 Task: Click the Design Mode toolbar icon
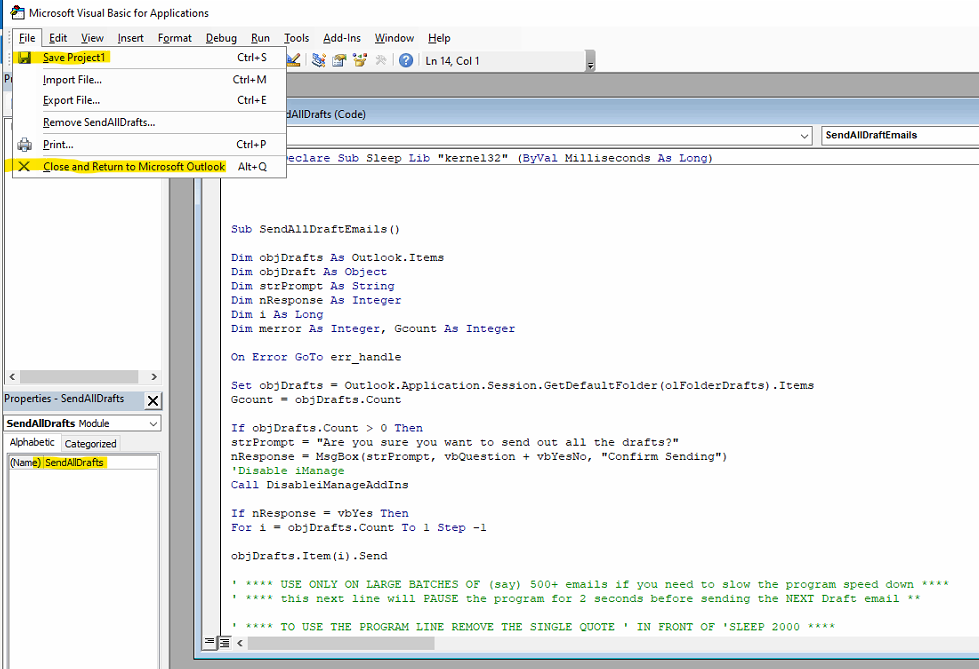pyautogui.click(x=295, y=60)
